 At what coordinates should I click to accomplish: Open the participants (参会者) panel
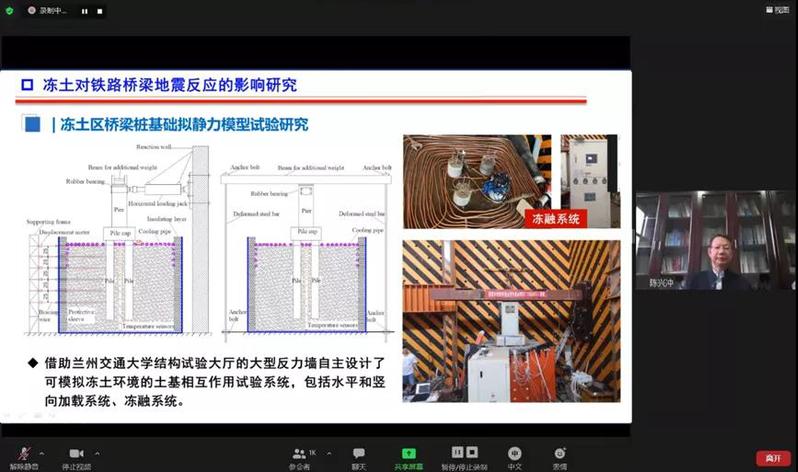pyautogui.click(x=298, y=454)
